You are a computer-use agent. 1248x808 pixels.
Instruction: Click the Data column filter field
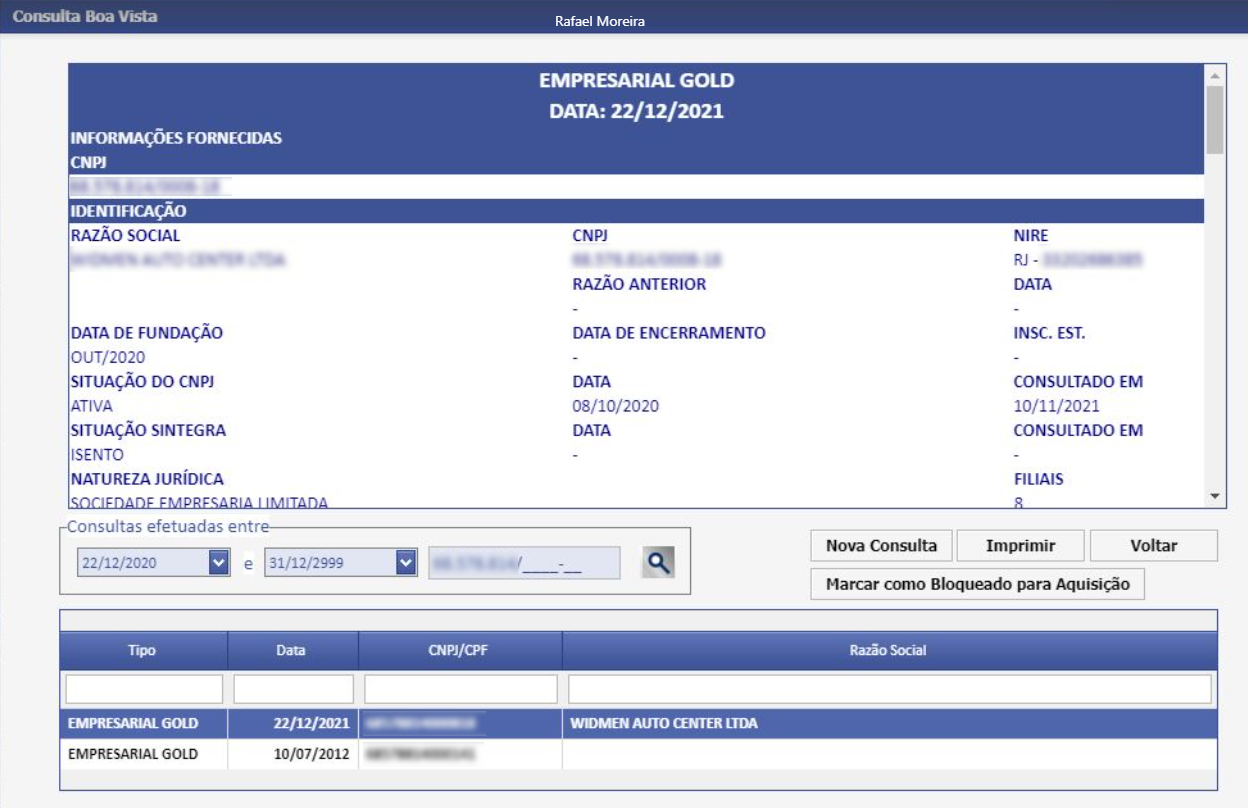coord(293,689)
